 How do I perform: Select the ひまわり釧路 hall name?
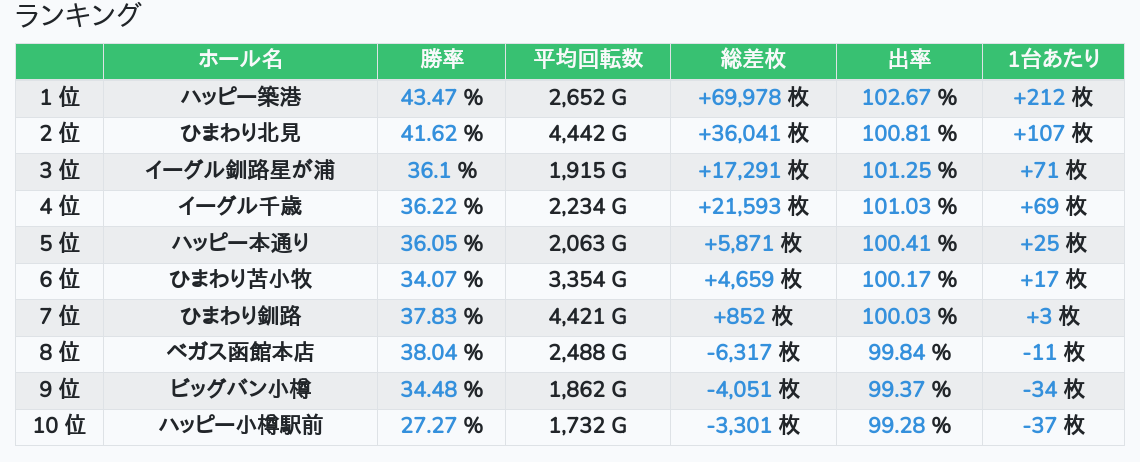pos(240,316)
